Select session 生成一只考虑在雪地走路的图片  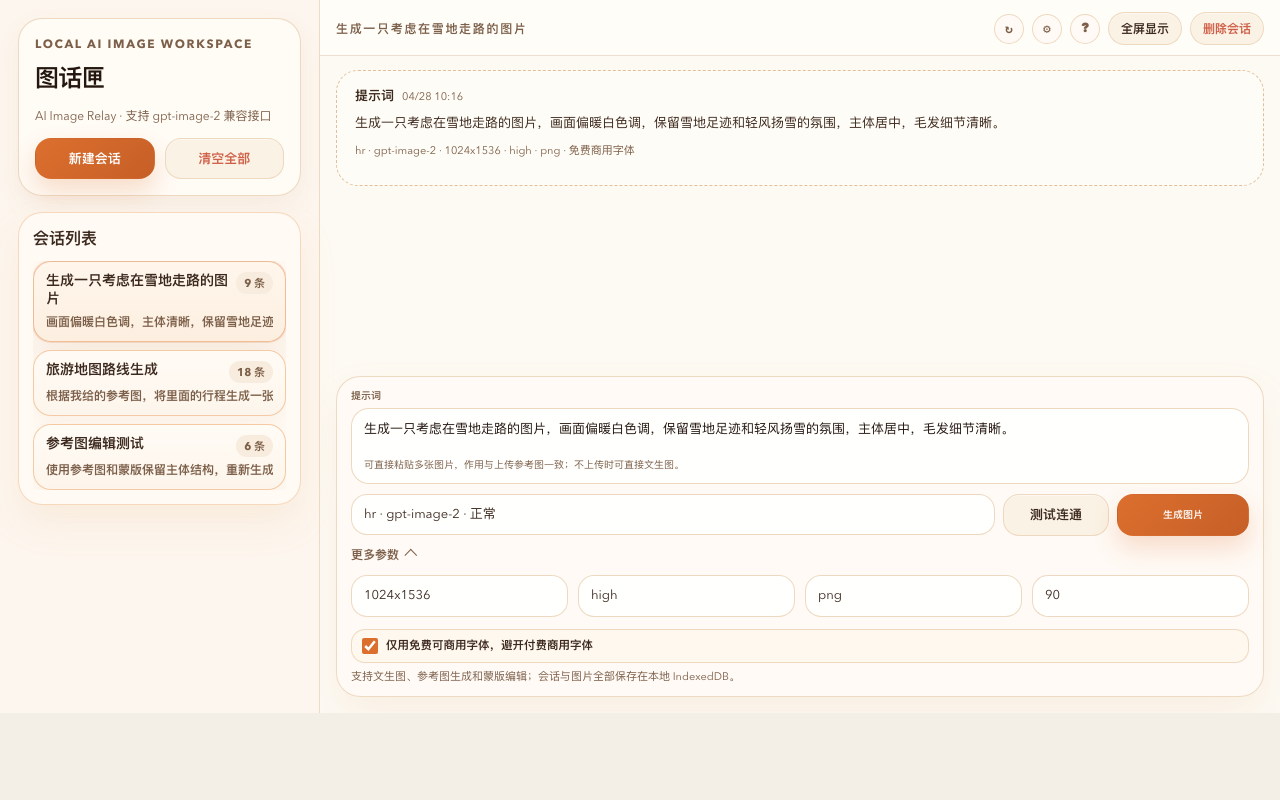159,302
